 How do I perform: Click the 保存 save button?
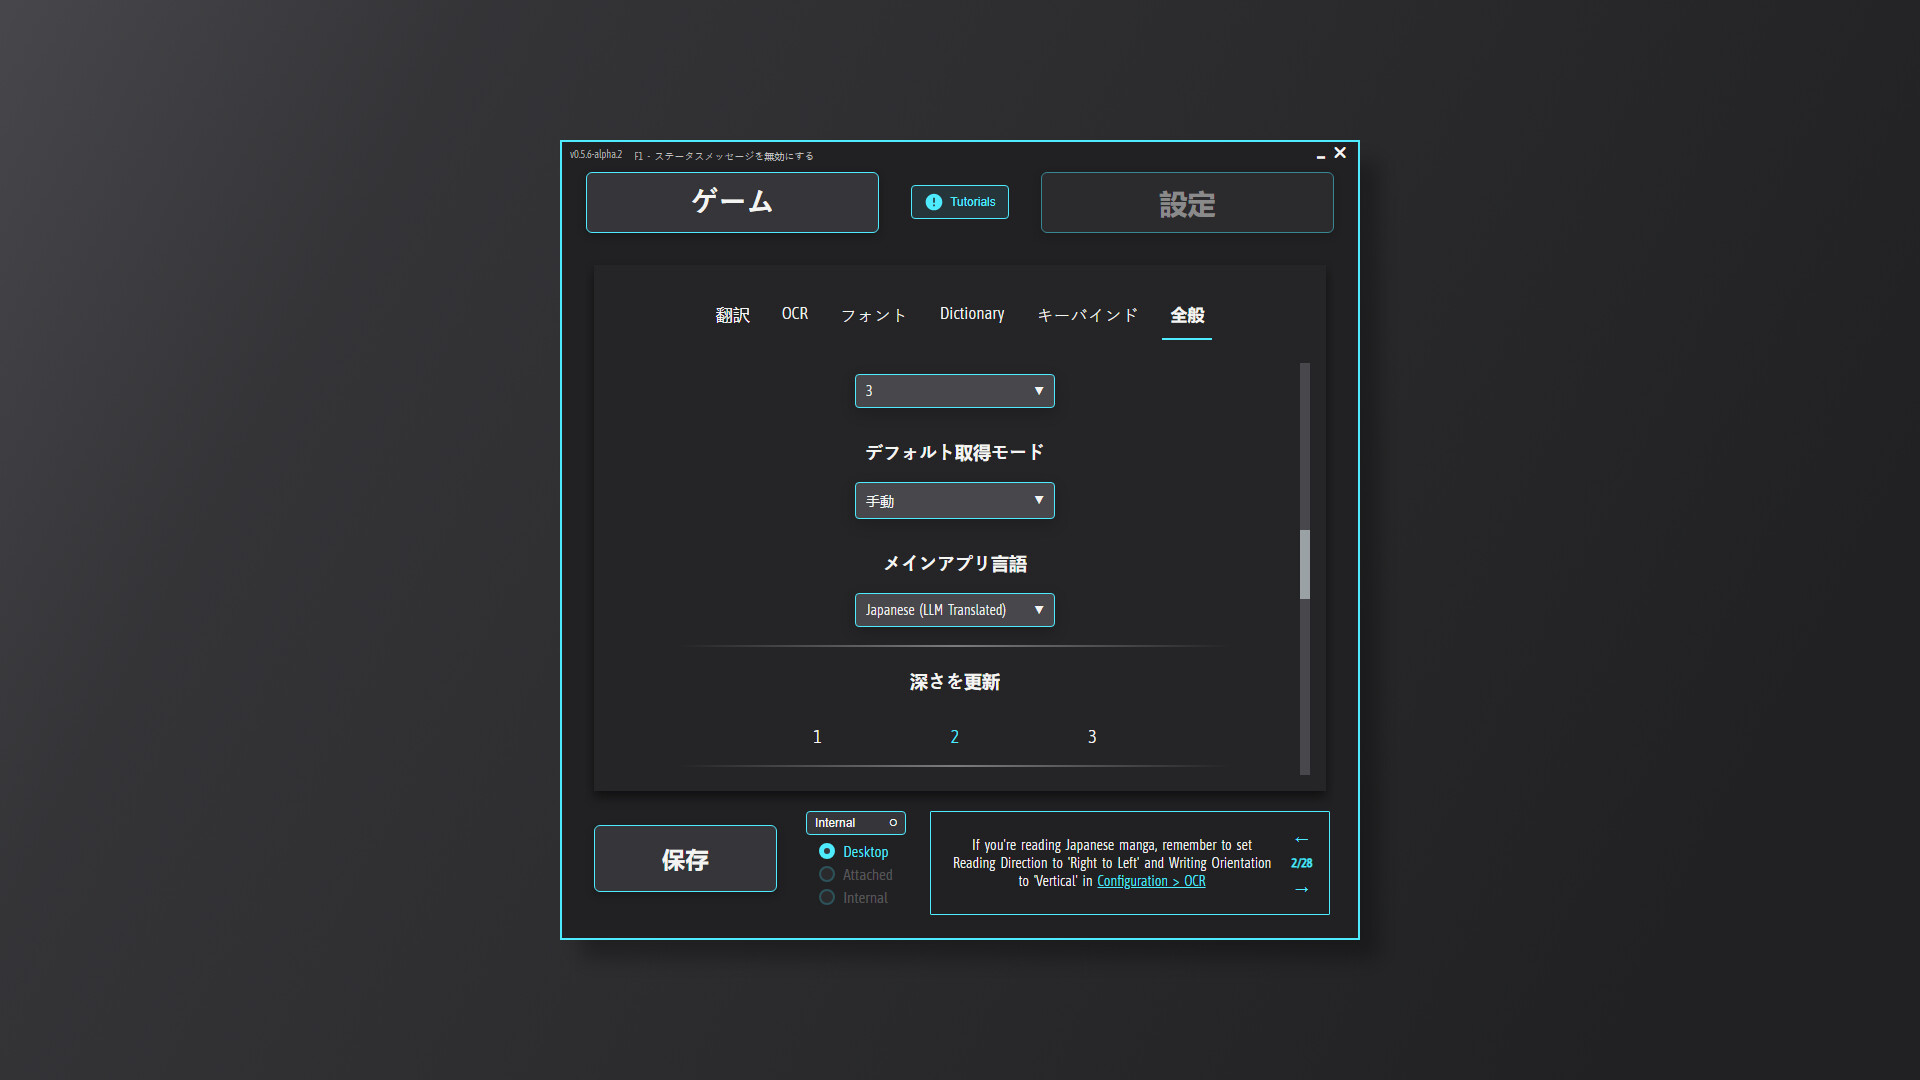tap(684, 858)
